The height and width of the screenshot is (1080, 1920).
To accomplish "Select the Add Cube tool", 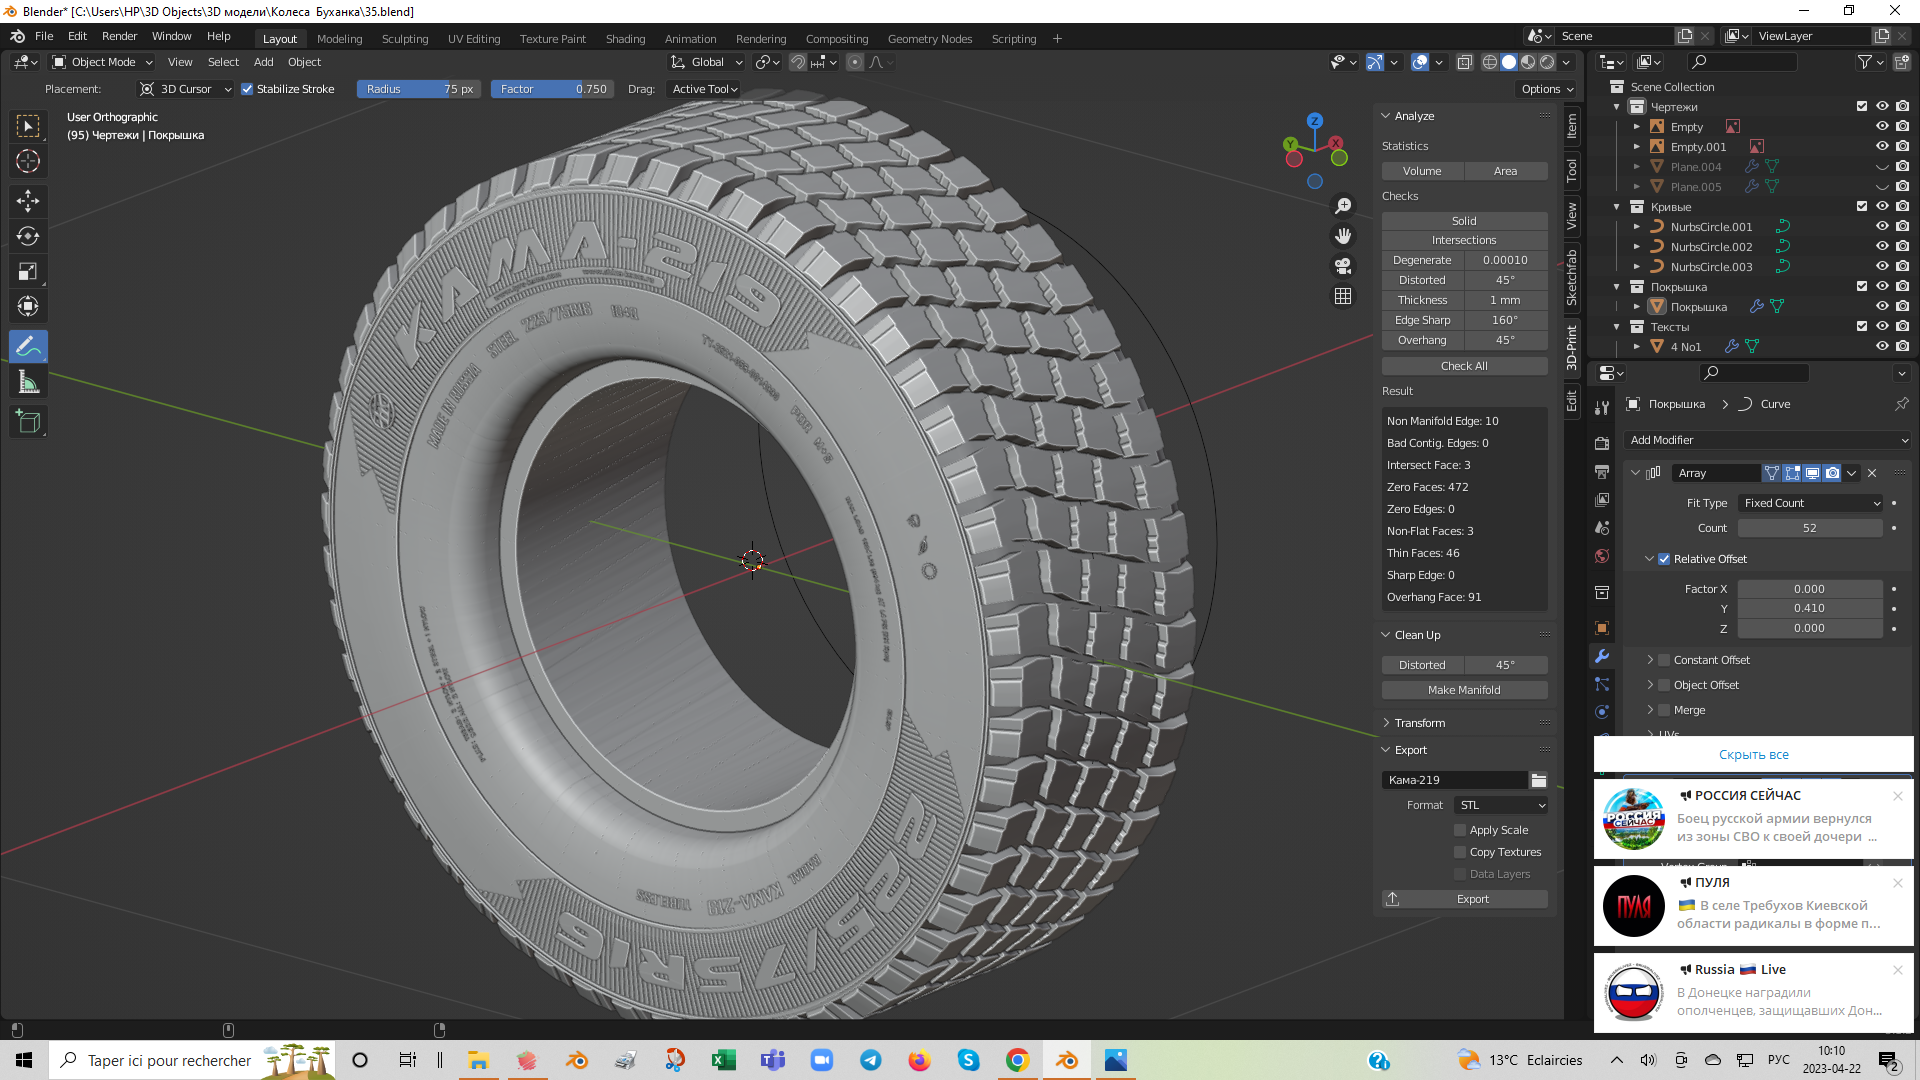I will click(x=28, y=422).
